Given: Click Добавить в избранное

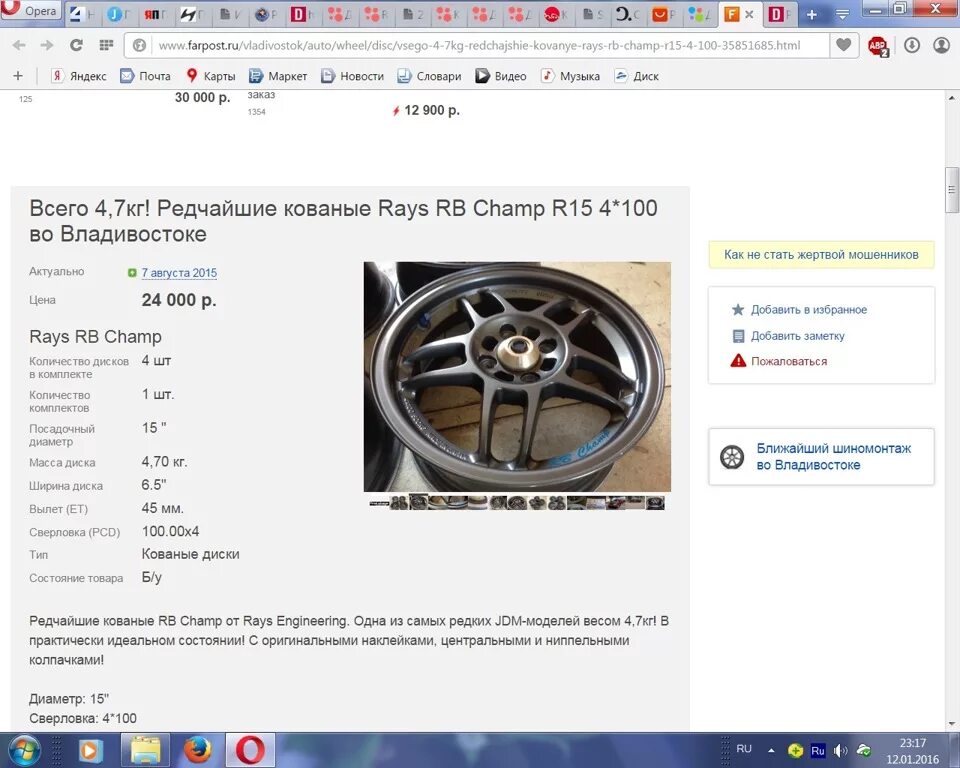Looking at the screenshot, I should pos(809,310).
